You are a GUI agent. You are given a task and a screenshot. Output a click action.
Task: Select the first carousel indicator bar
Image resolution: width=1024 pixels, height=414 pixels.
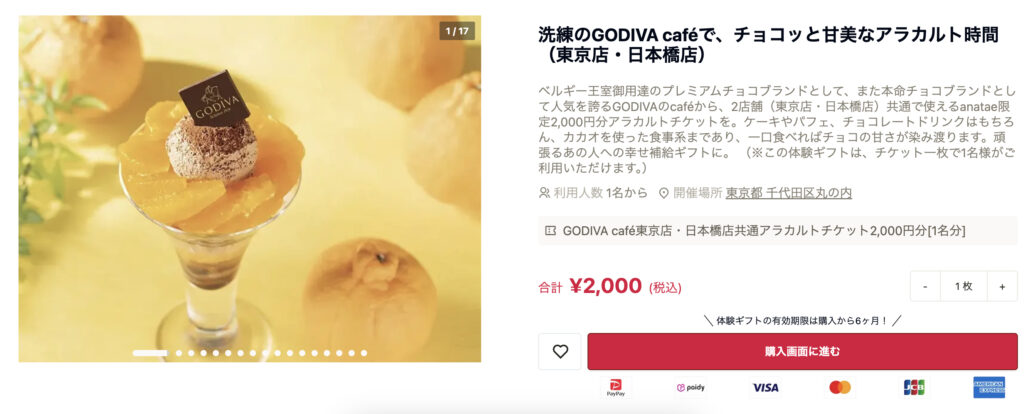(x=150, y=353)
